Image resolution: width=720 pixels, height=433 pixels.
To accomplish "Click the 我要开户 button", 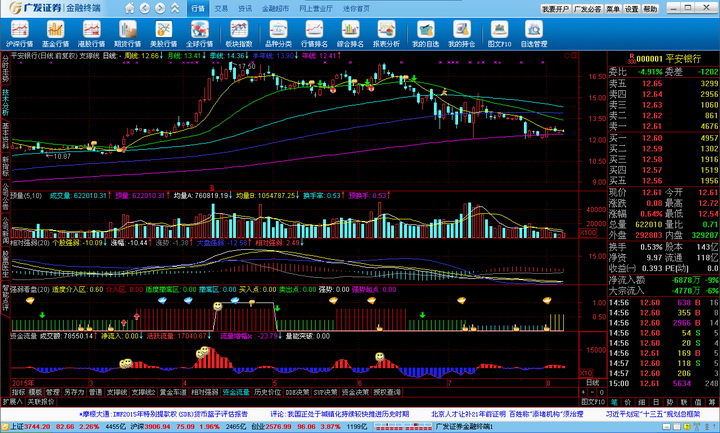I will 555,9.
